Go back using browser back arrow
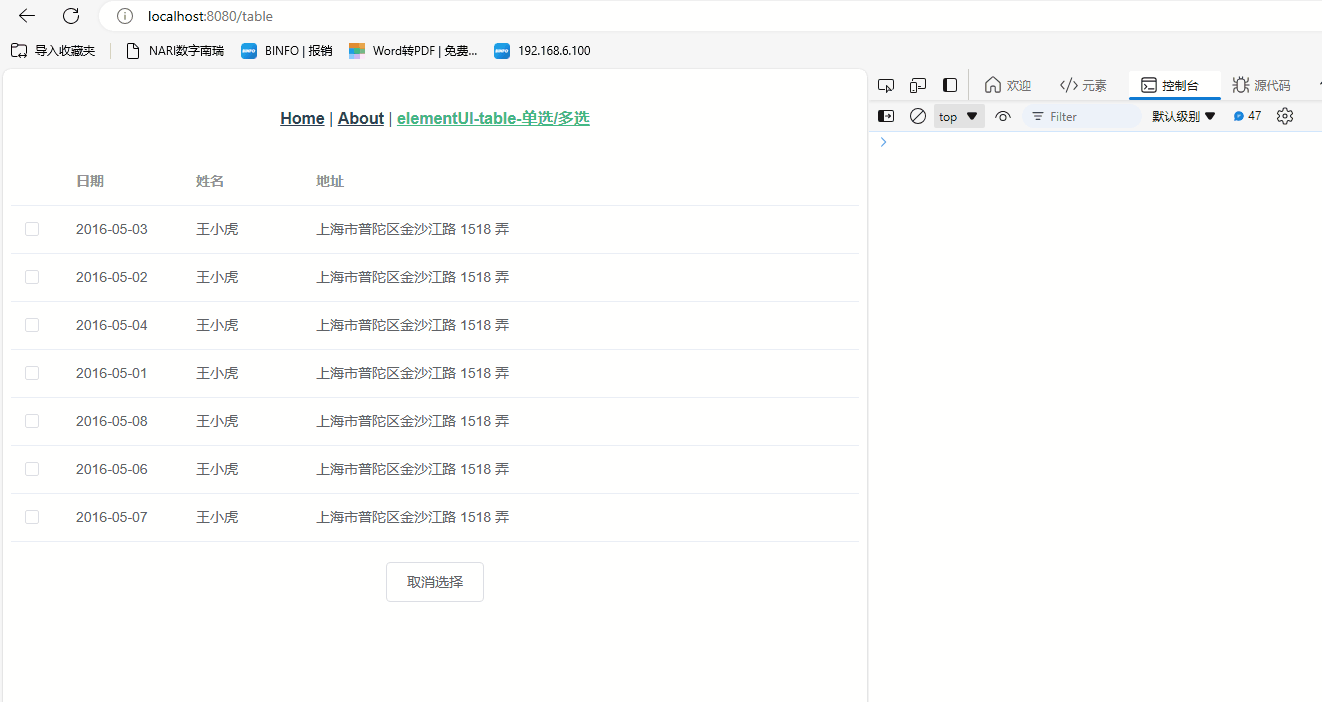This screenshot has height=702, width=1322. click(27, 16)
